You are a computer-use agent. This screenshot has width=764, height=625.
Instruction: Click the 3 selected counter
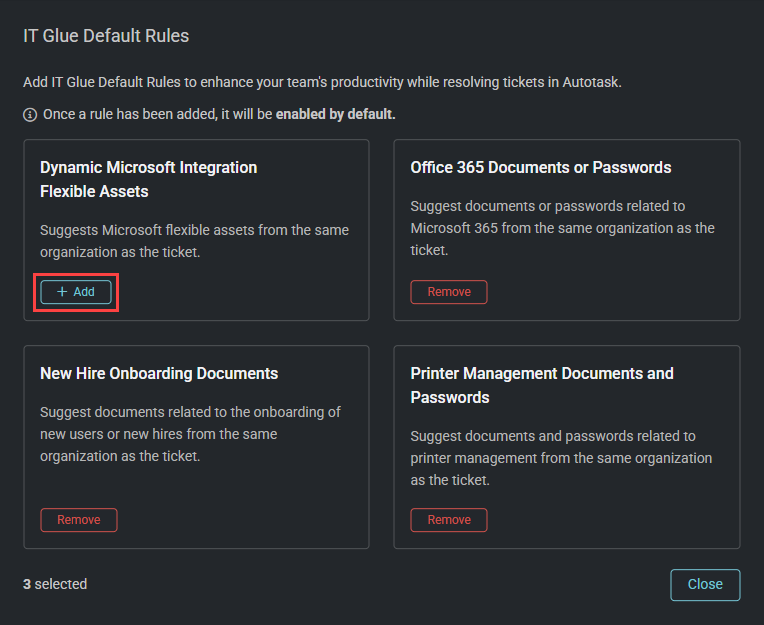click(55, 584)
